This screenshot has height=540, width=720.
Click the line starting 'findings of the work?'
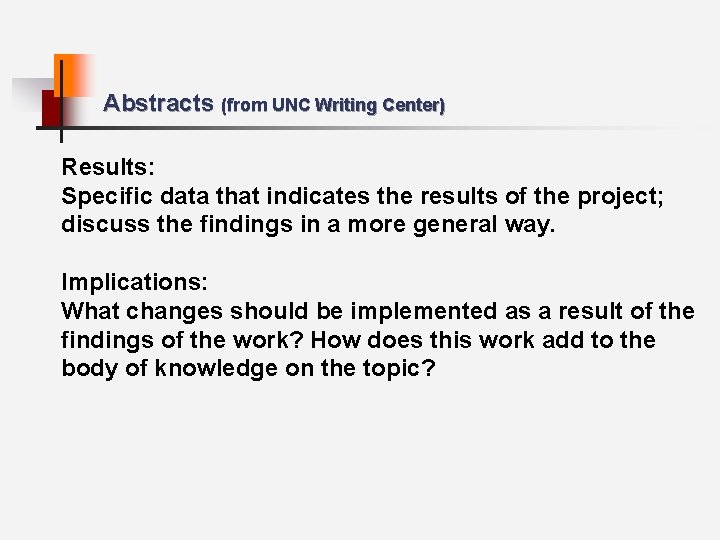[358, 340]
